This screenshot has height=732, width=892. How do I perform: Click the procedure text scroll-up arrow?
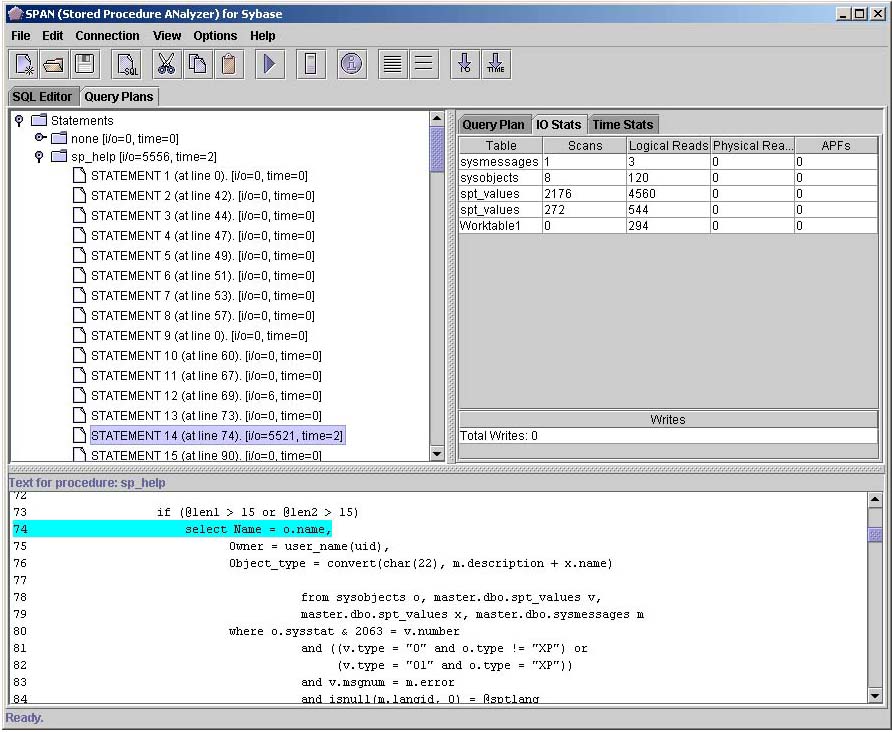point(875,499)
